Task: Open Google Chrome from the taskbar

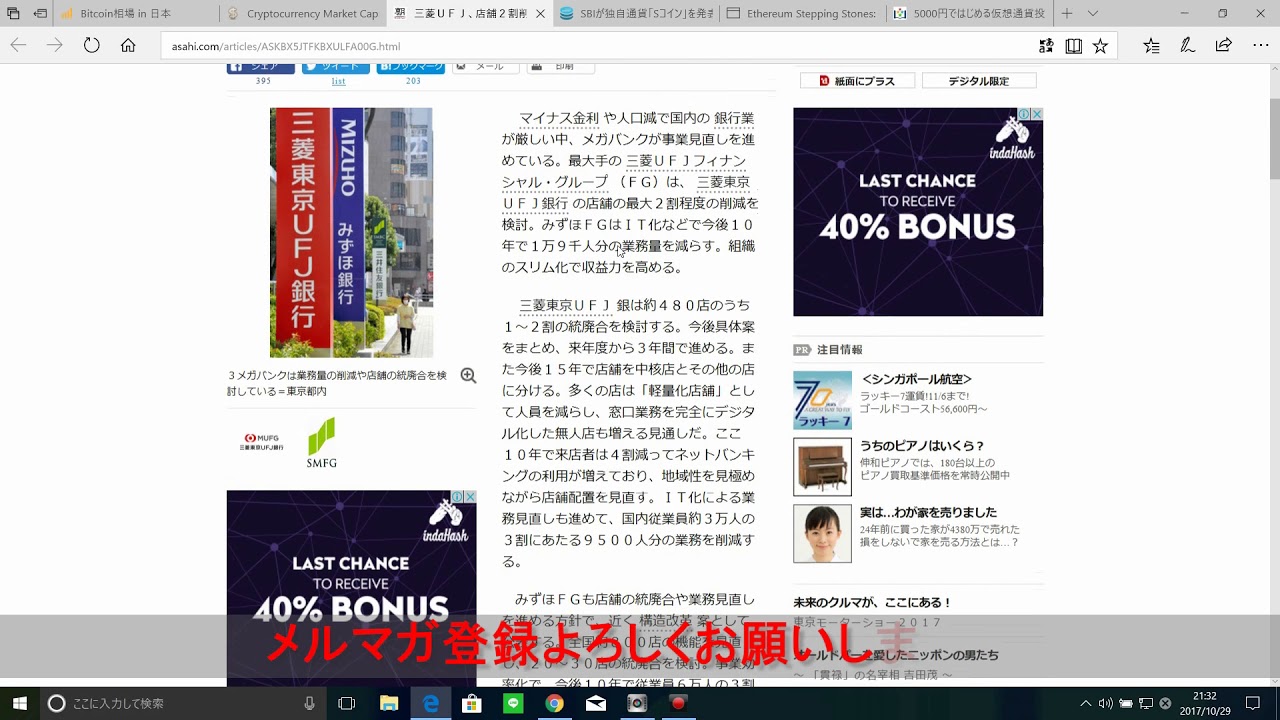Action: [554, 703]
